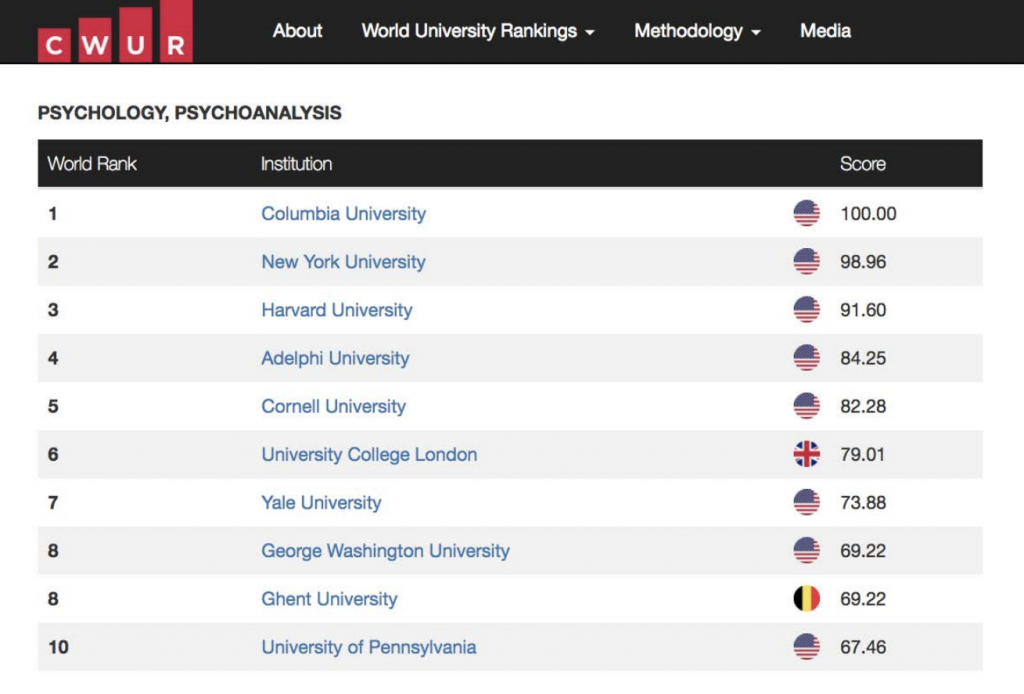
Task: Select the score 67.46
Action: click(863, 647)
